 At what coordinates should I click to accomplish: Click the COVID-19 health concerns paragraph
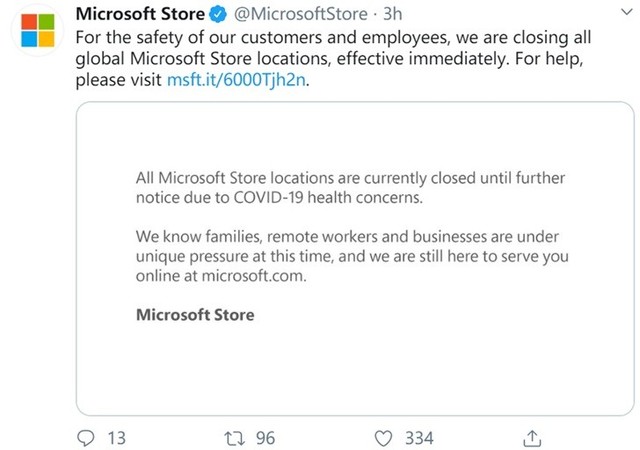[351, 188]
